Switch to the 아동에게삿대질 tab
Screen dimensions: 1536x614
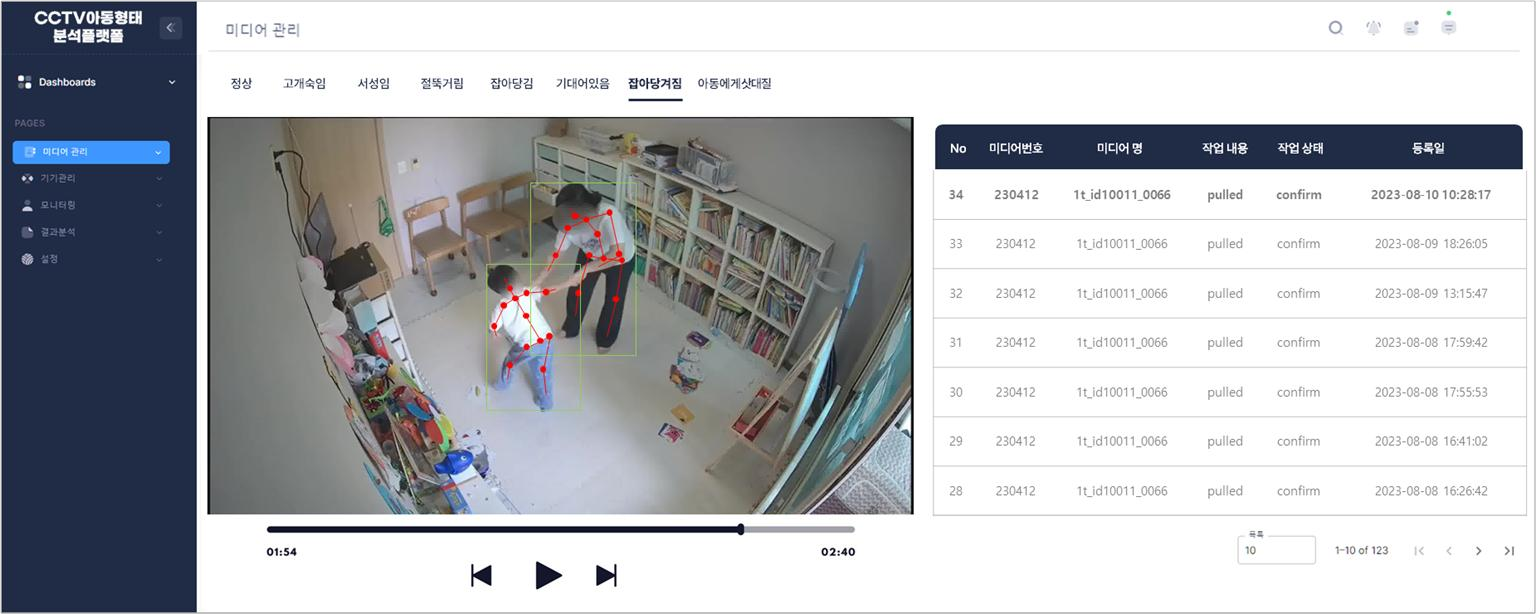tap(734, 84)
